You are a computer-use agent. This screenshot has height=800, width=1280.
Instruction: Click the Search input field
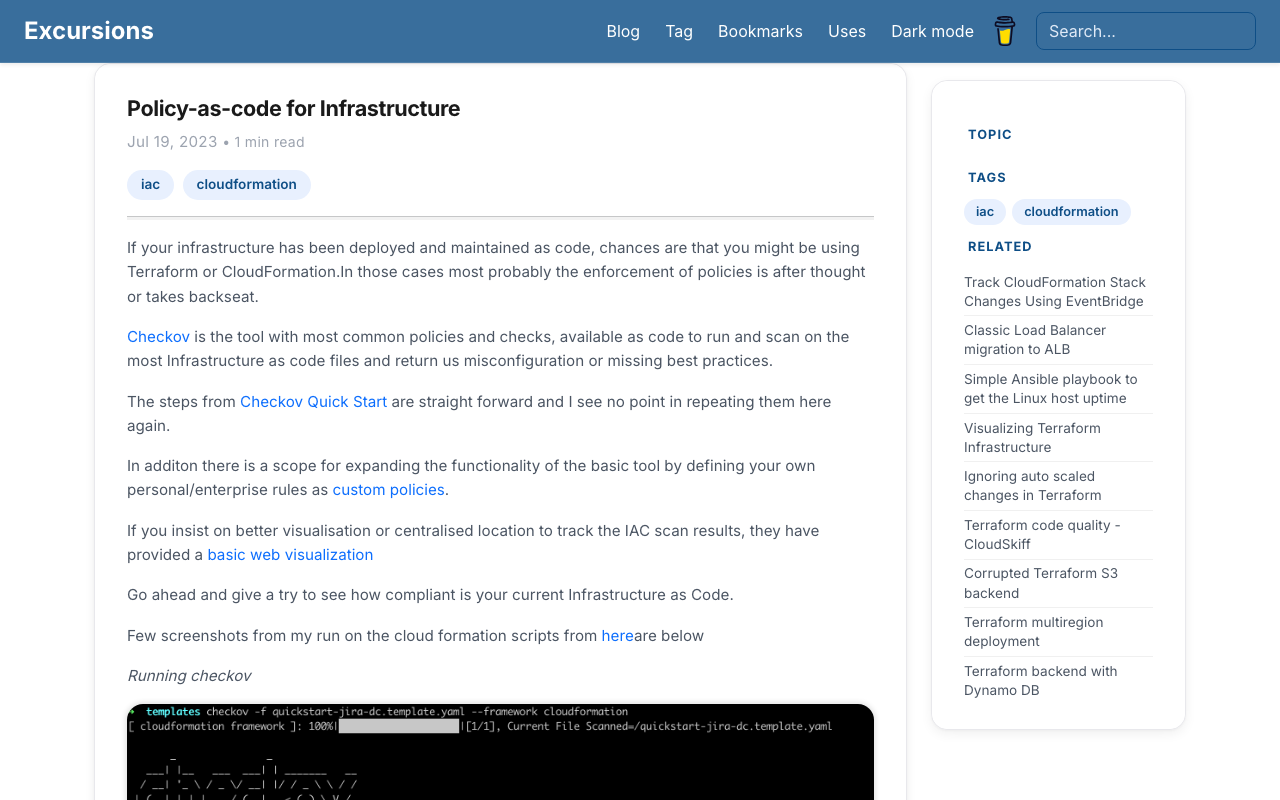pyautogui.click(x=1146, y=31)
